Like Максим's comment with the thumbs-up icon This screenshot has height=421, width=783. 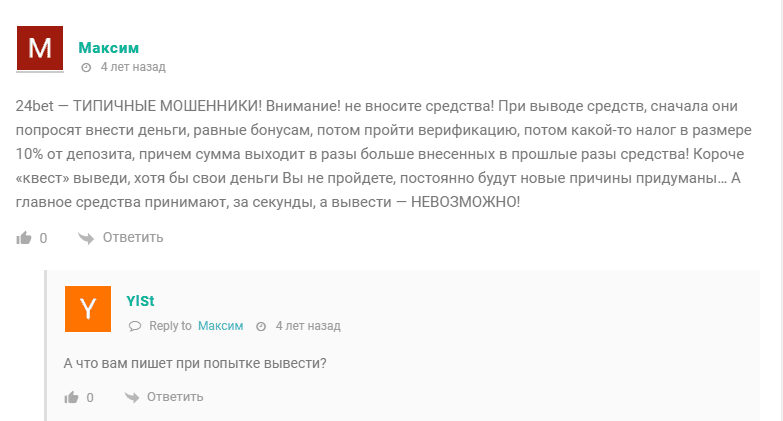pyautogui.click(x=23, y=238)
